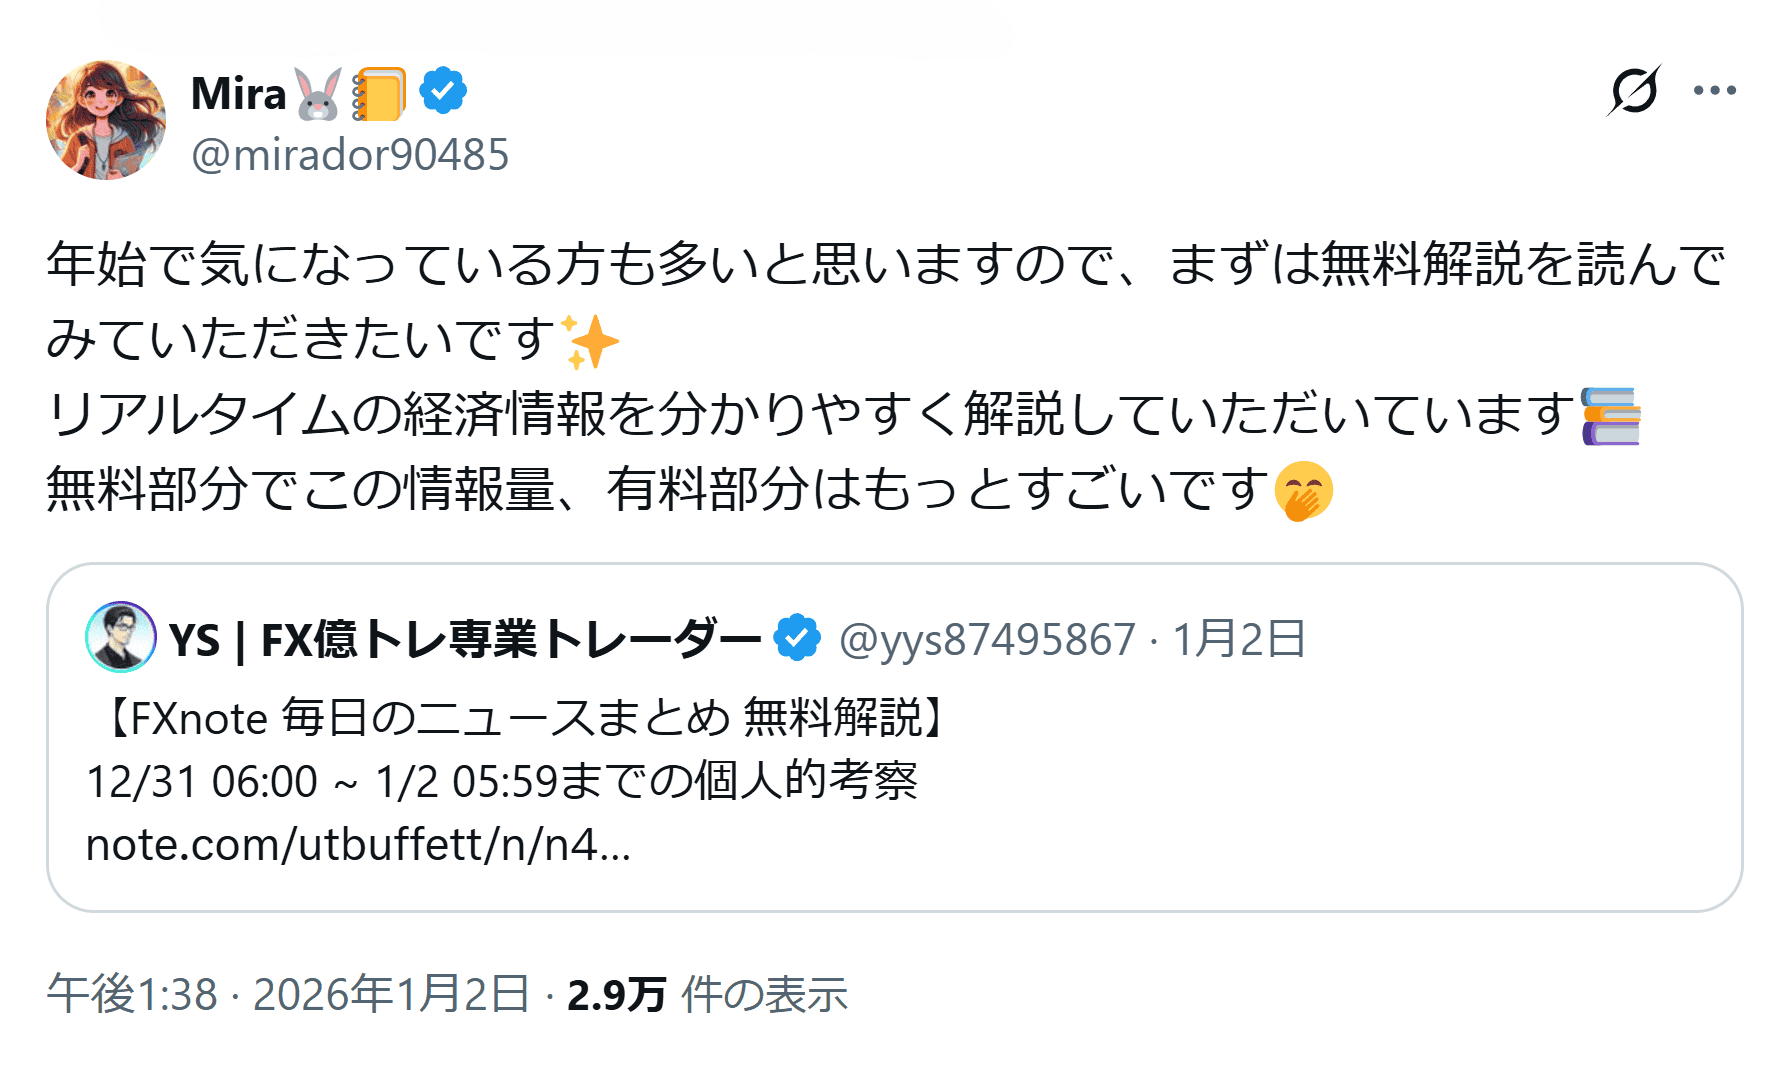Open Mira's profile picture
1778x1072 pixels.
(106, 120)
